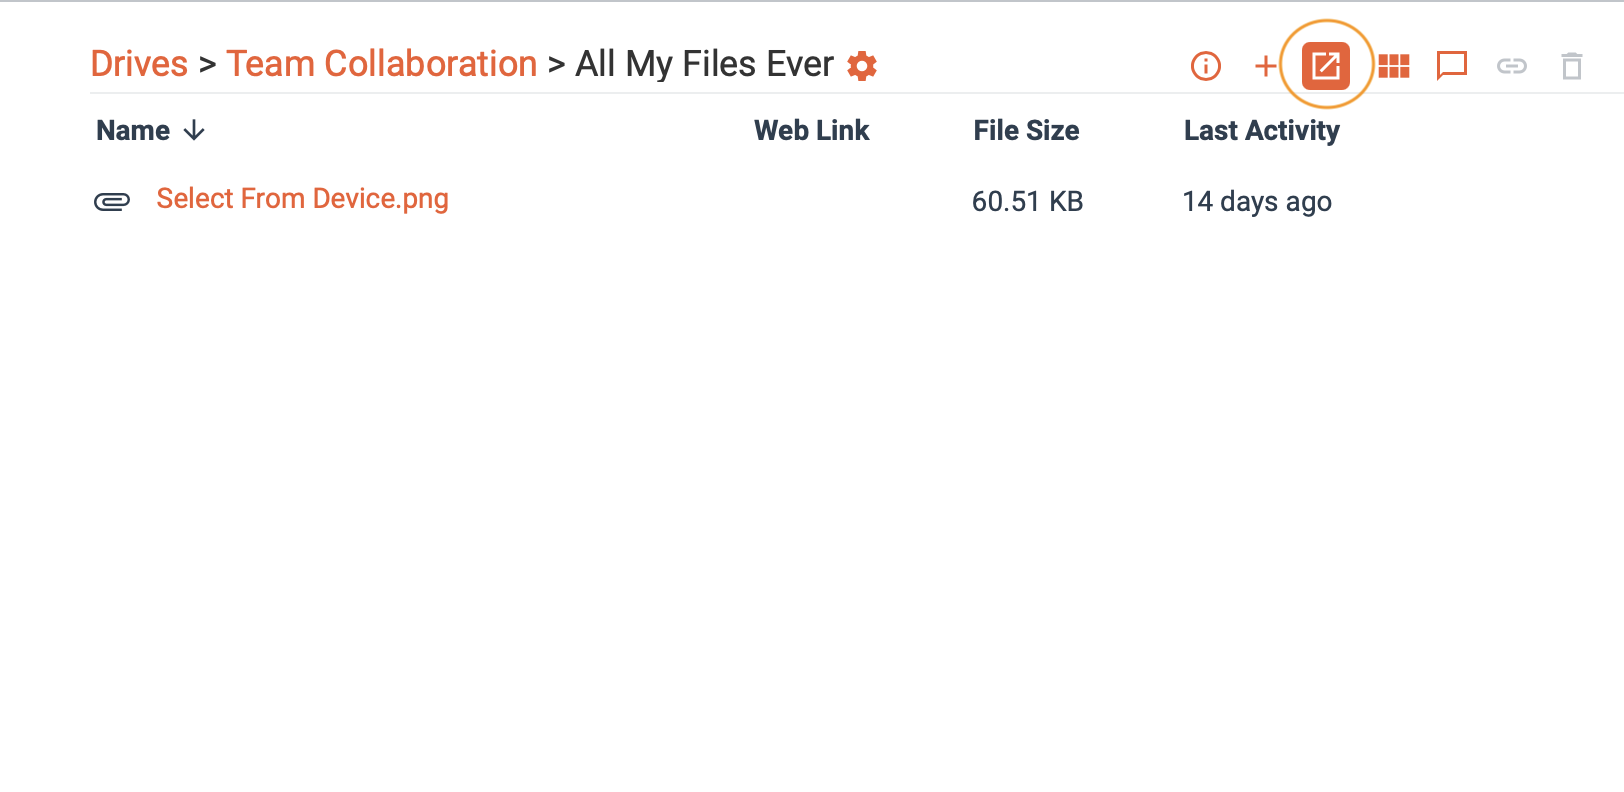Toggle the Name sort direction arrow
The width and height of the screenshot is (1624, 792).
click(x=195, y=131)
